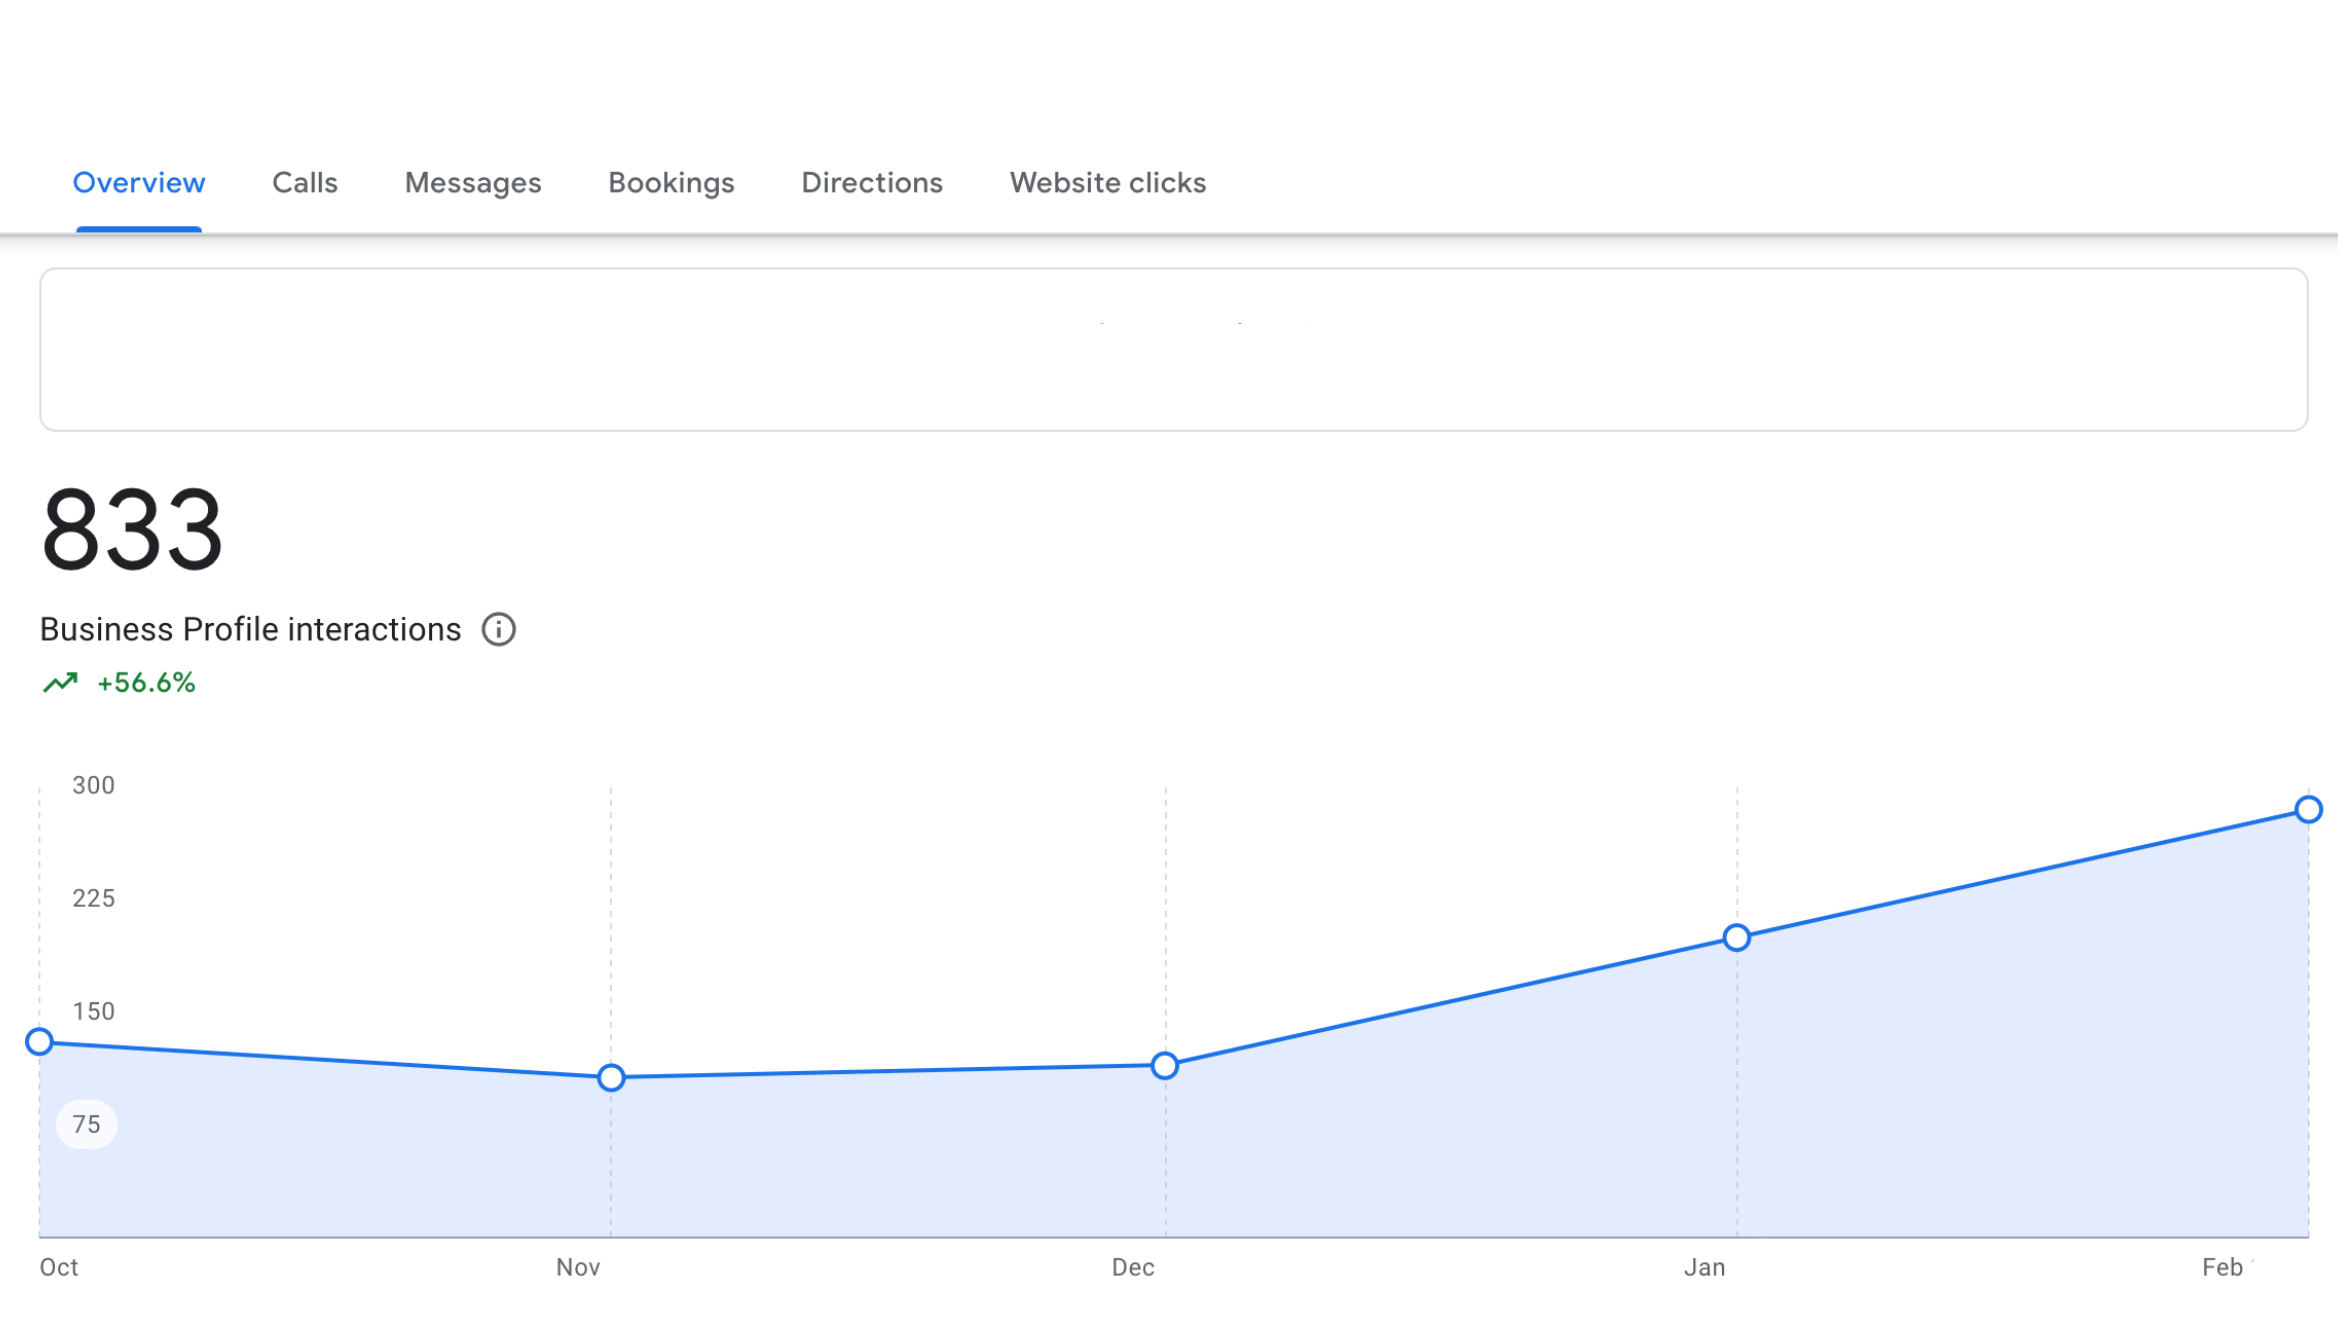The image size is (2338, 1328).
Task: Go to the Directions tab
Action: (x=872, y=183)
